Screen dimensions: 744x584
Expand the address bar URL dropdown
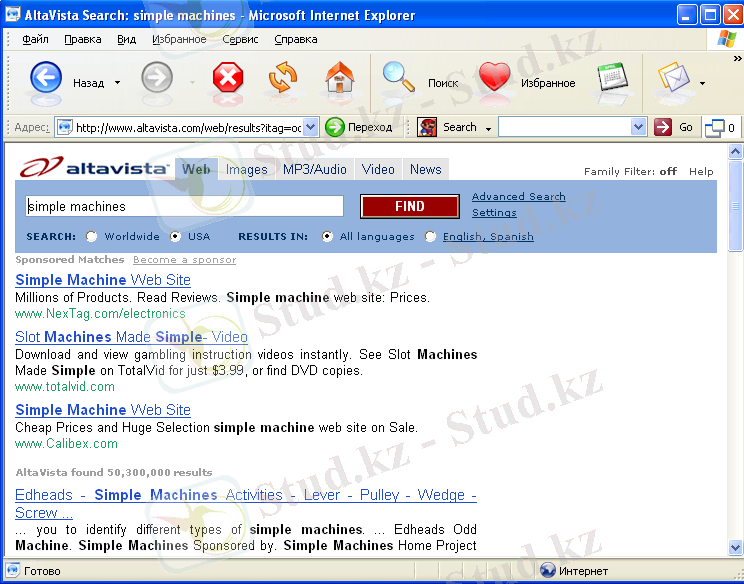[x=310, y=127]
